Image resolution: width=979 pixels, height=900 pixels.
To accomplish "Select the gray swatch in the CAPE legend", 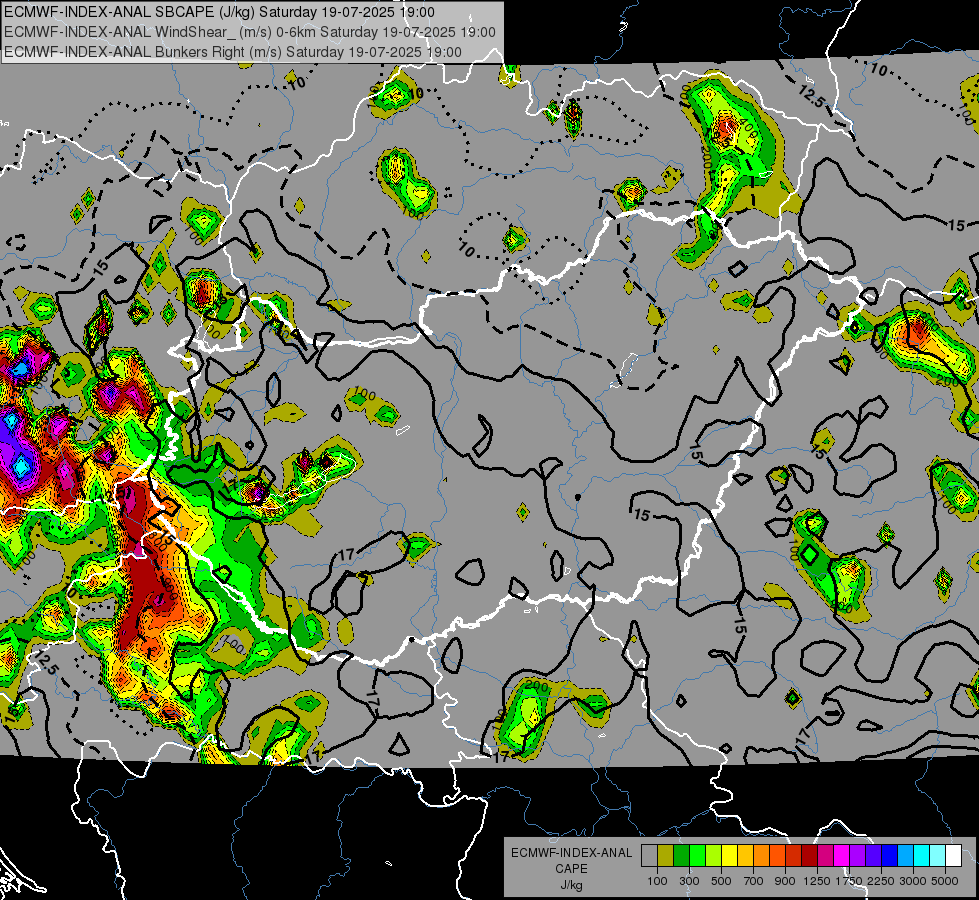I will coord(649,855).
